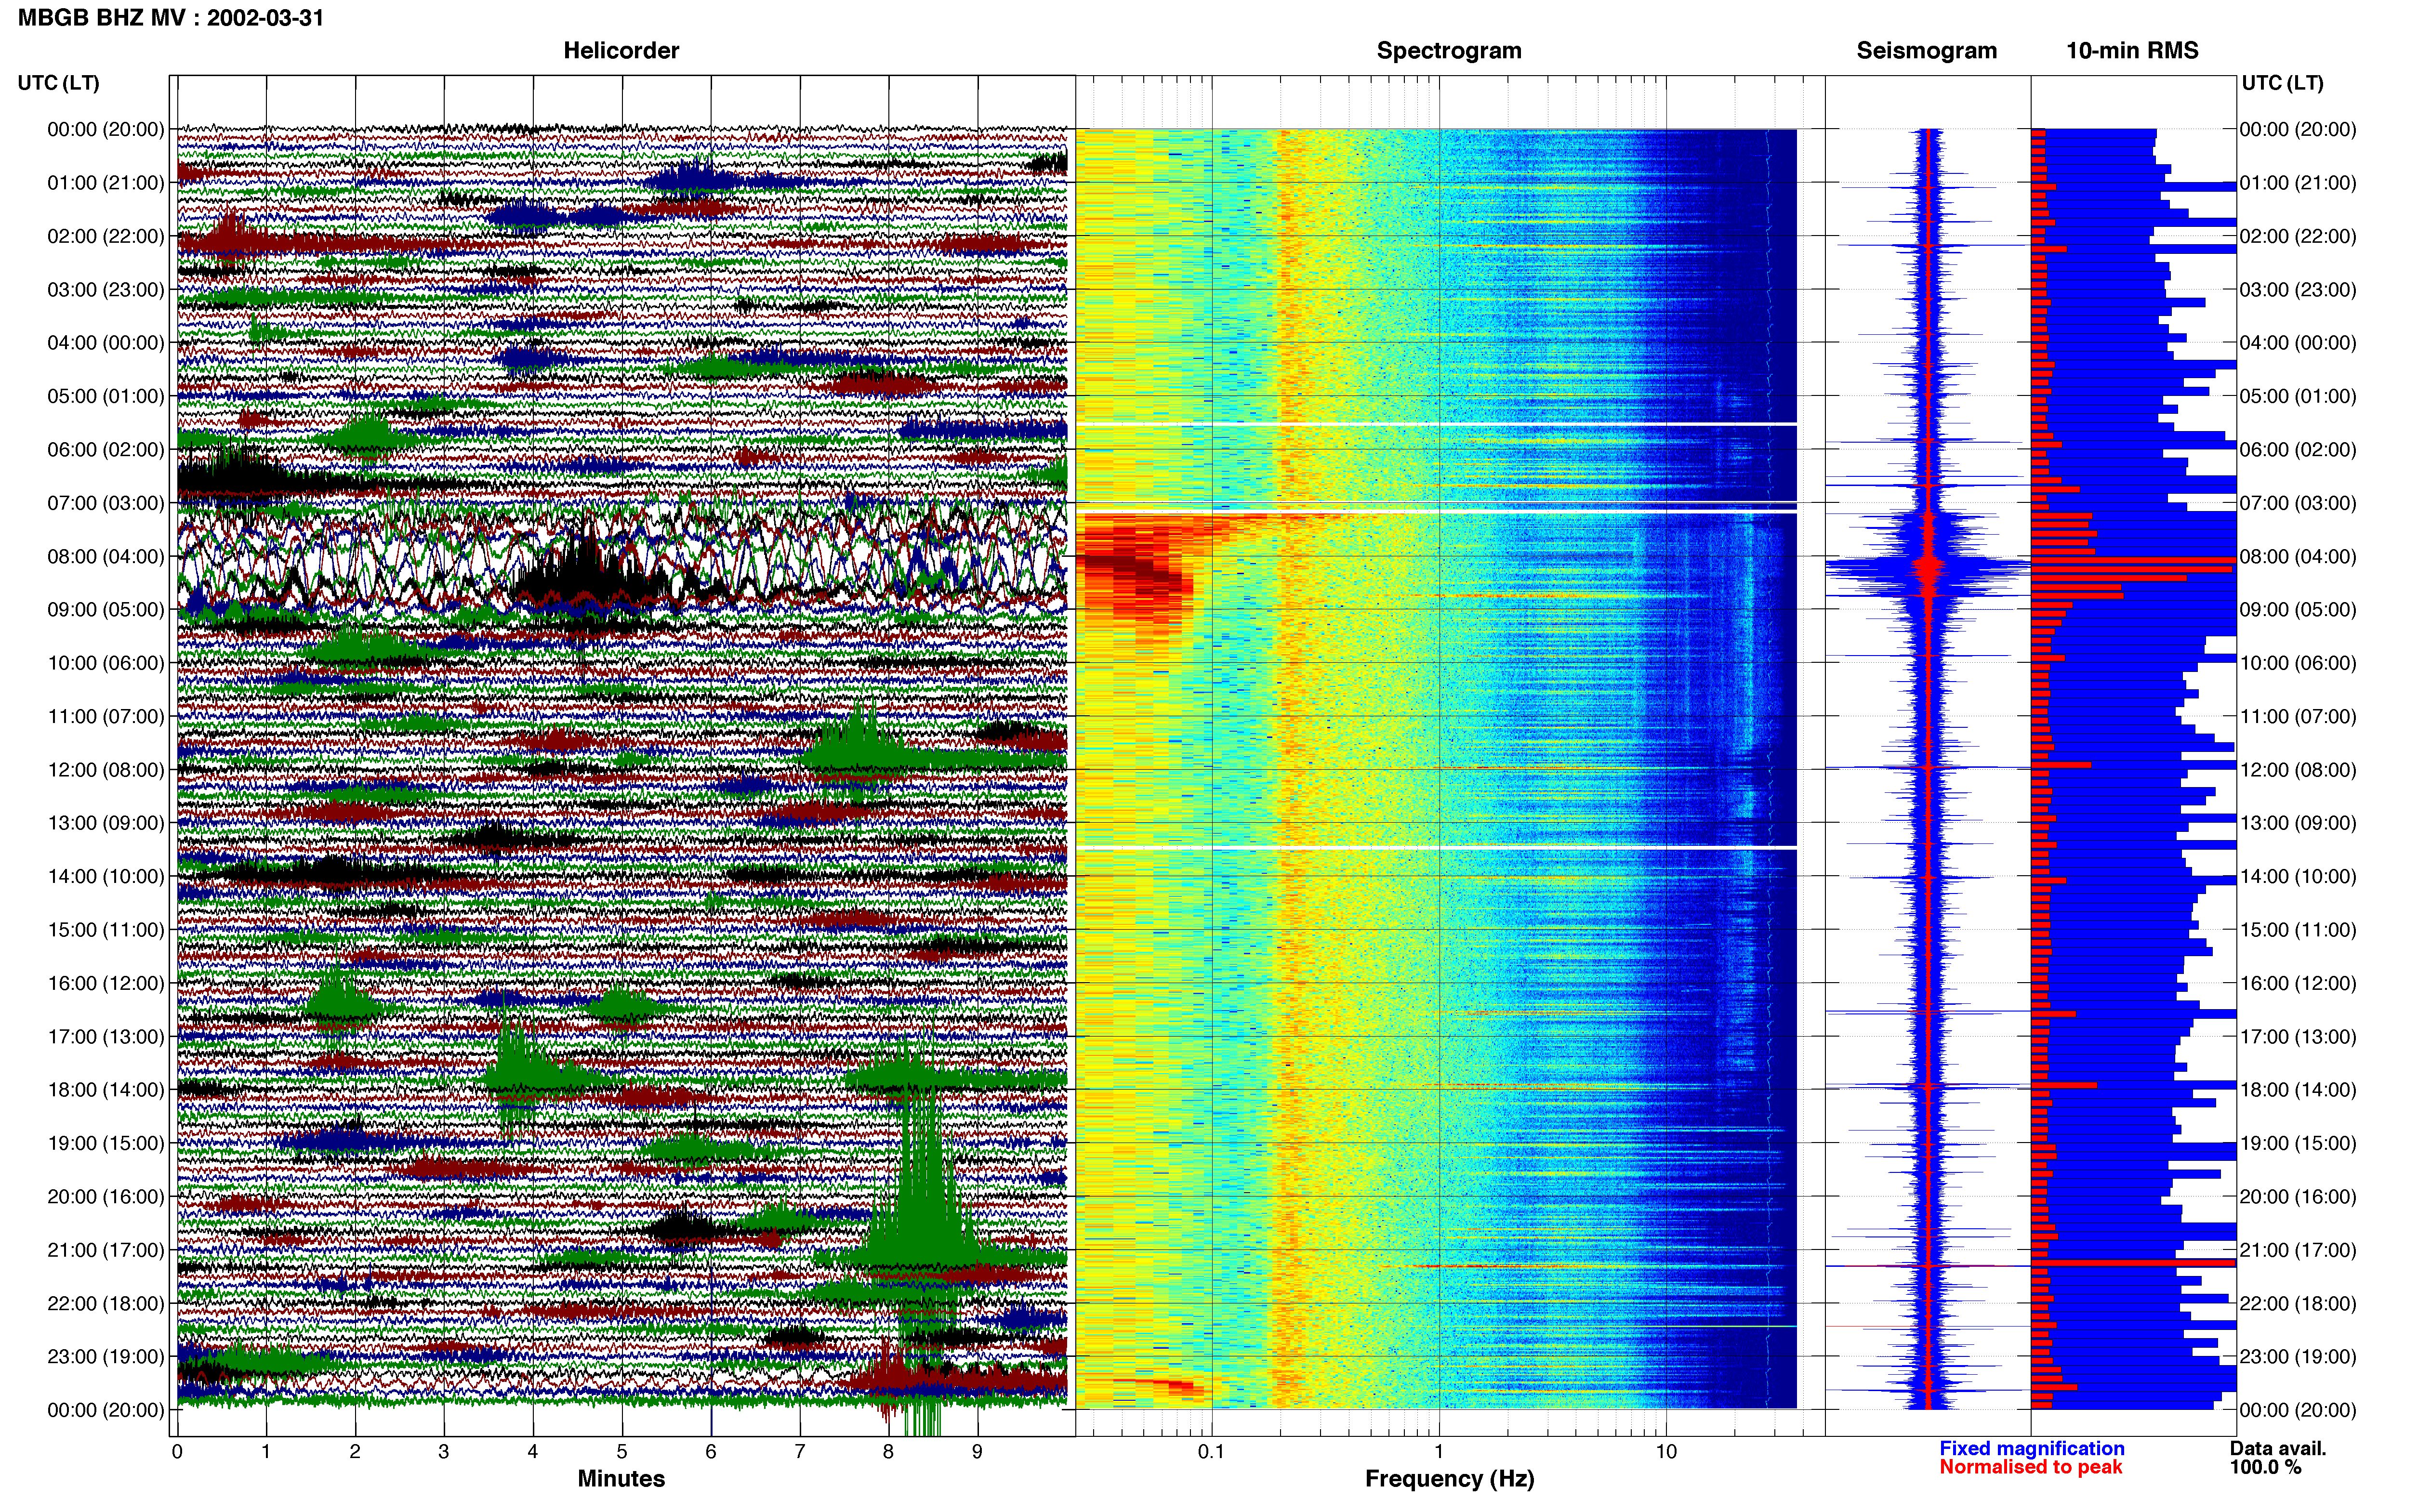Click left time label '05:00 (01:00)'

pyautogui.click(x=106, y=396)
